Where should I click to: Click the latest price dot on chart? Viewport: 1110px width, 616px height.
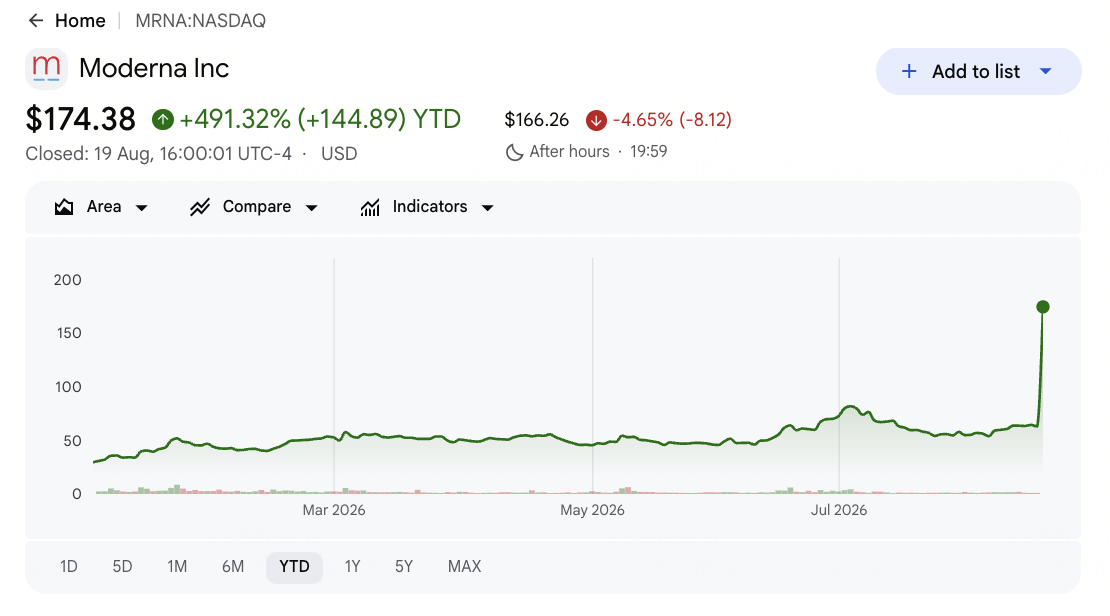[x=1043, y=307]
